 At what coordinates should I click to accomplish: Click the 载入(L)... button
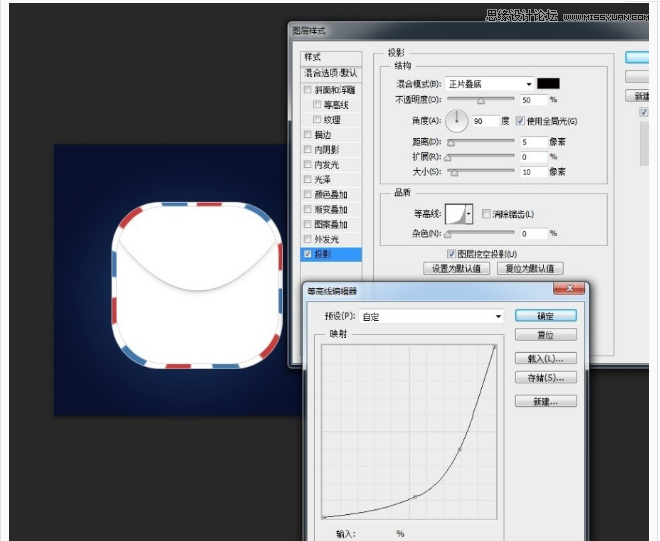(x=546, y=359)
